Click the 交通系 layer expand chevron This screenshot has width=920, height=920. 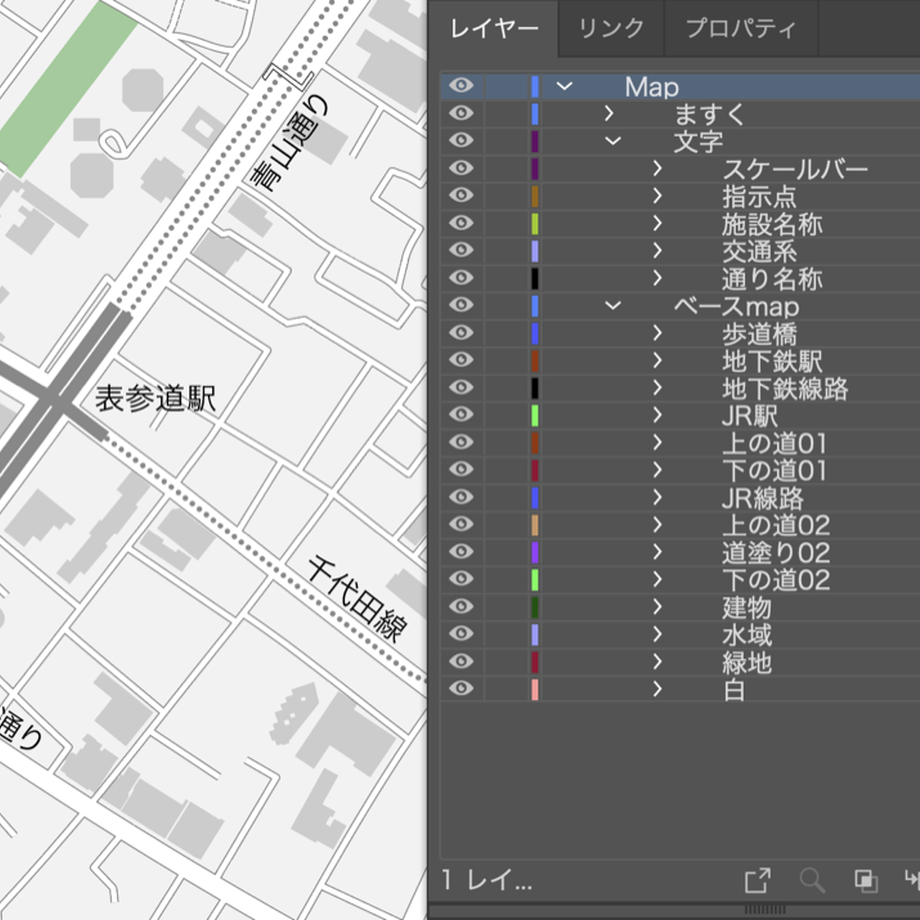coord(658,251)
